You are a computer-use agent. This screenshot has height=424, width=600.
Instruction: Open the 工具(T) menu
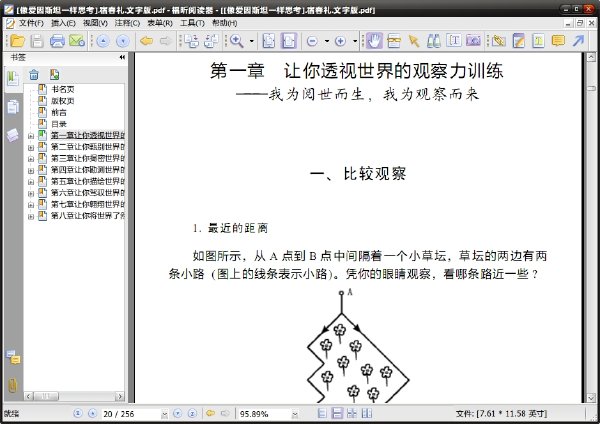(193, 23)
